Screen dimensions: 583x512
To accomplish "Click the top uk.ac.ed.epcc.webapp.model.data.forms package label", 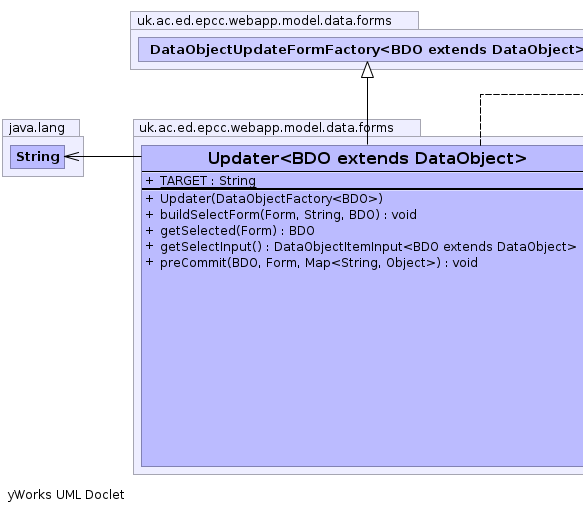I will (x=264, y=20).
